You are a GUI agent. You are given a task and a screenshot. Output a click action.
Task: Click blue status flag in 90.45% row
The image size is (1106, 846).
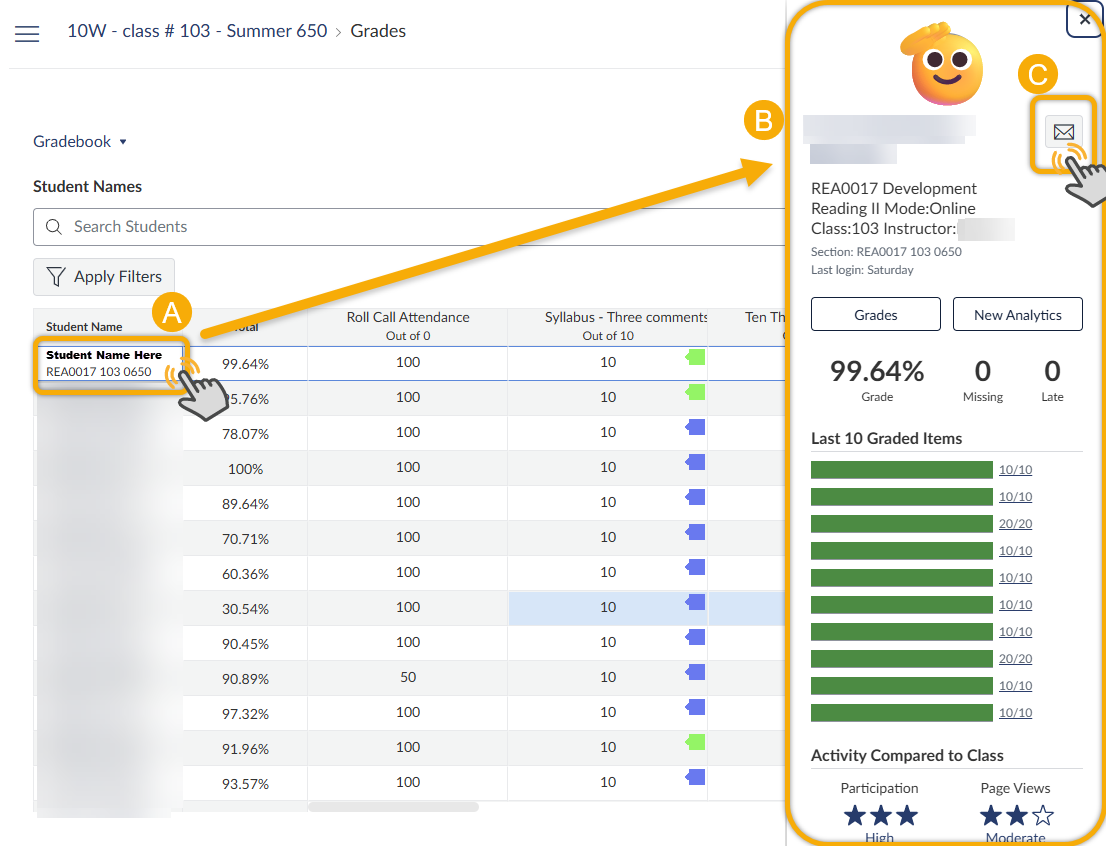click(x=695, y=637)
